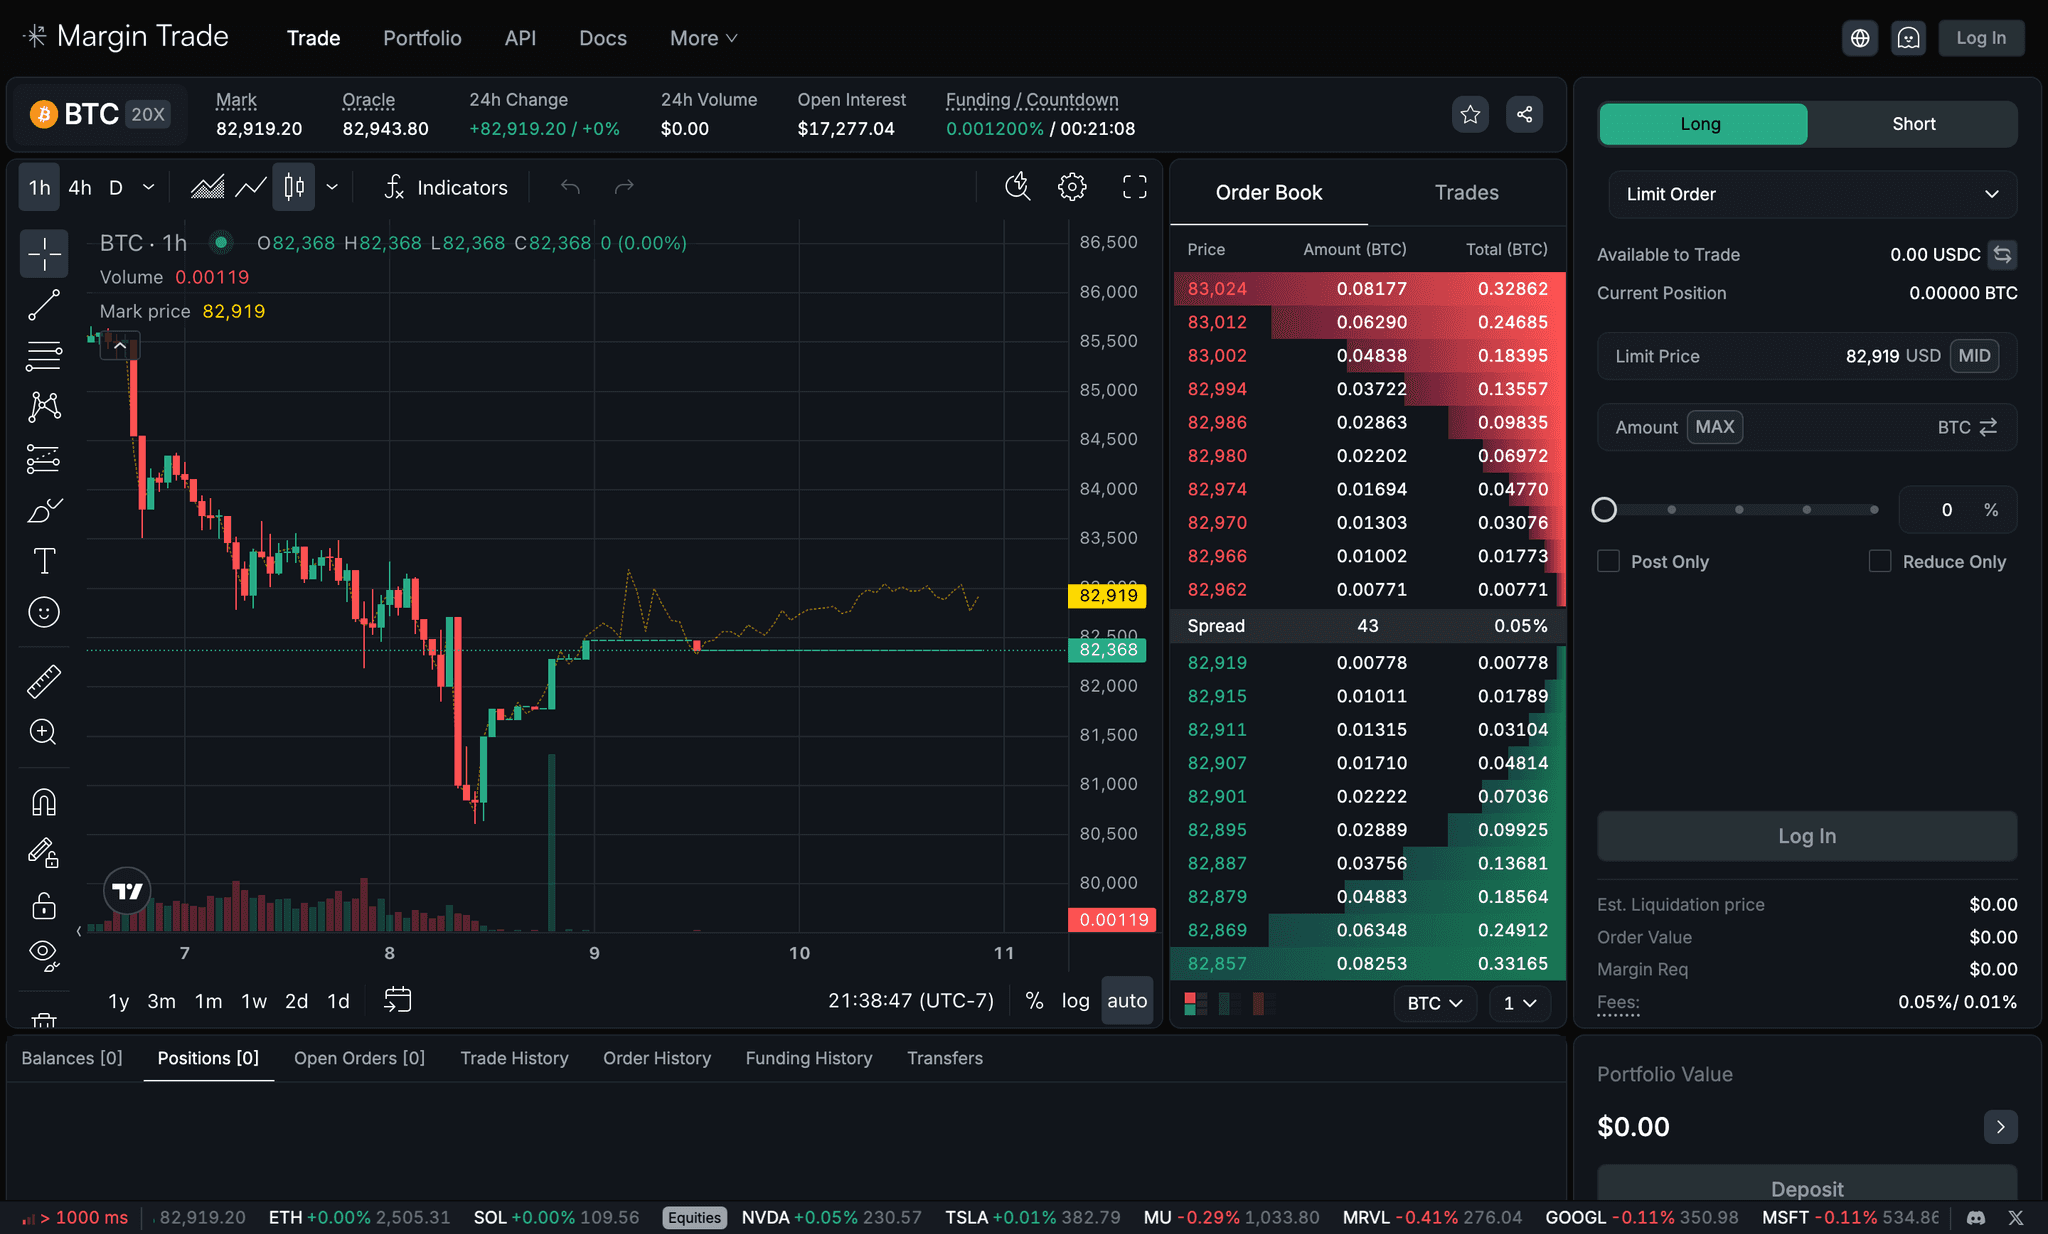The image size is (2048, 1234).
Task: Open the order book BTC unit dropdown
Action: pos(1435,1003)
